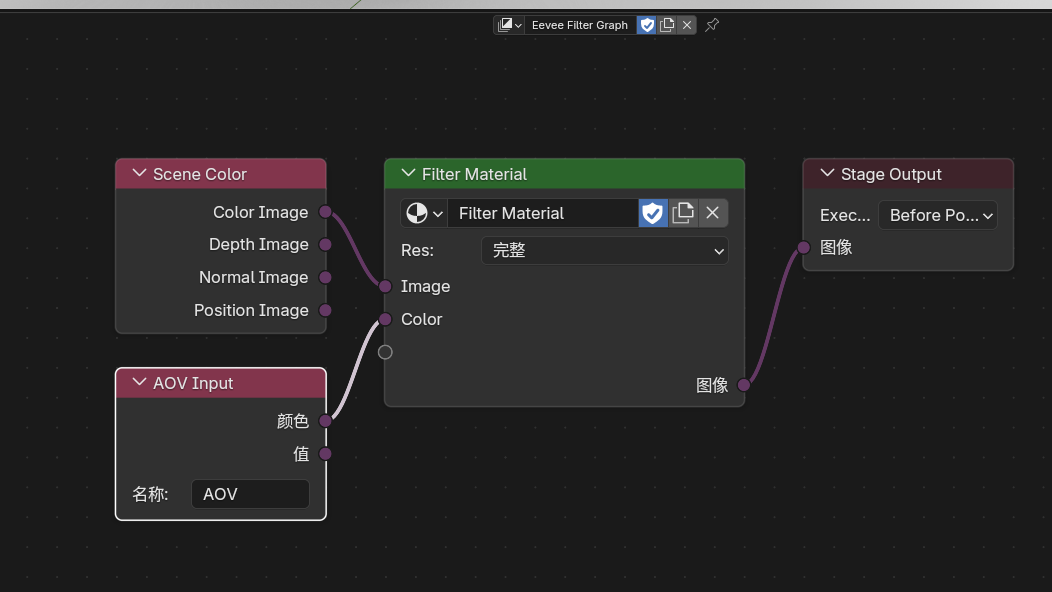Toggle the pin icon in the header
The height and width of the screenshot is (592, 1052).
pos(712,25)
